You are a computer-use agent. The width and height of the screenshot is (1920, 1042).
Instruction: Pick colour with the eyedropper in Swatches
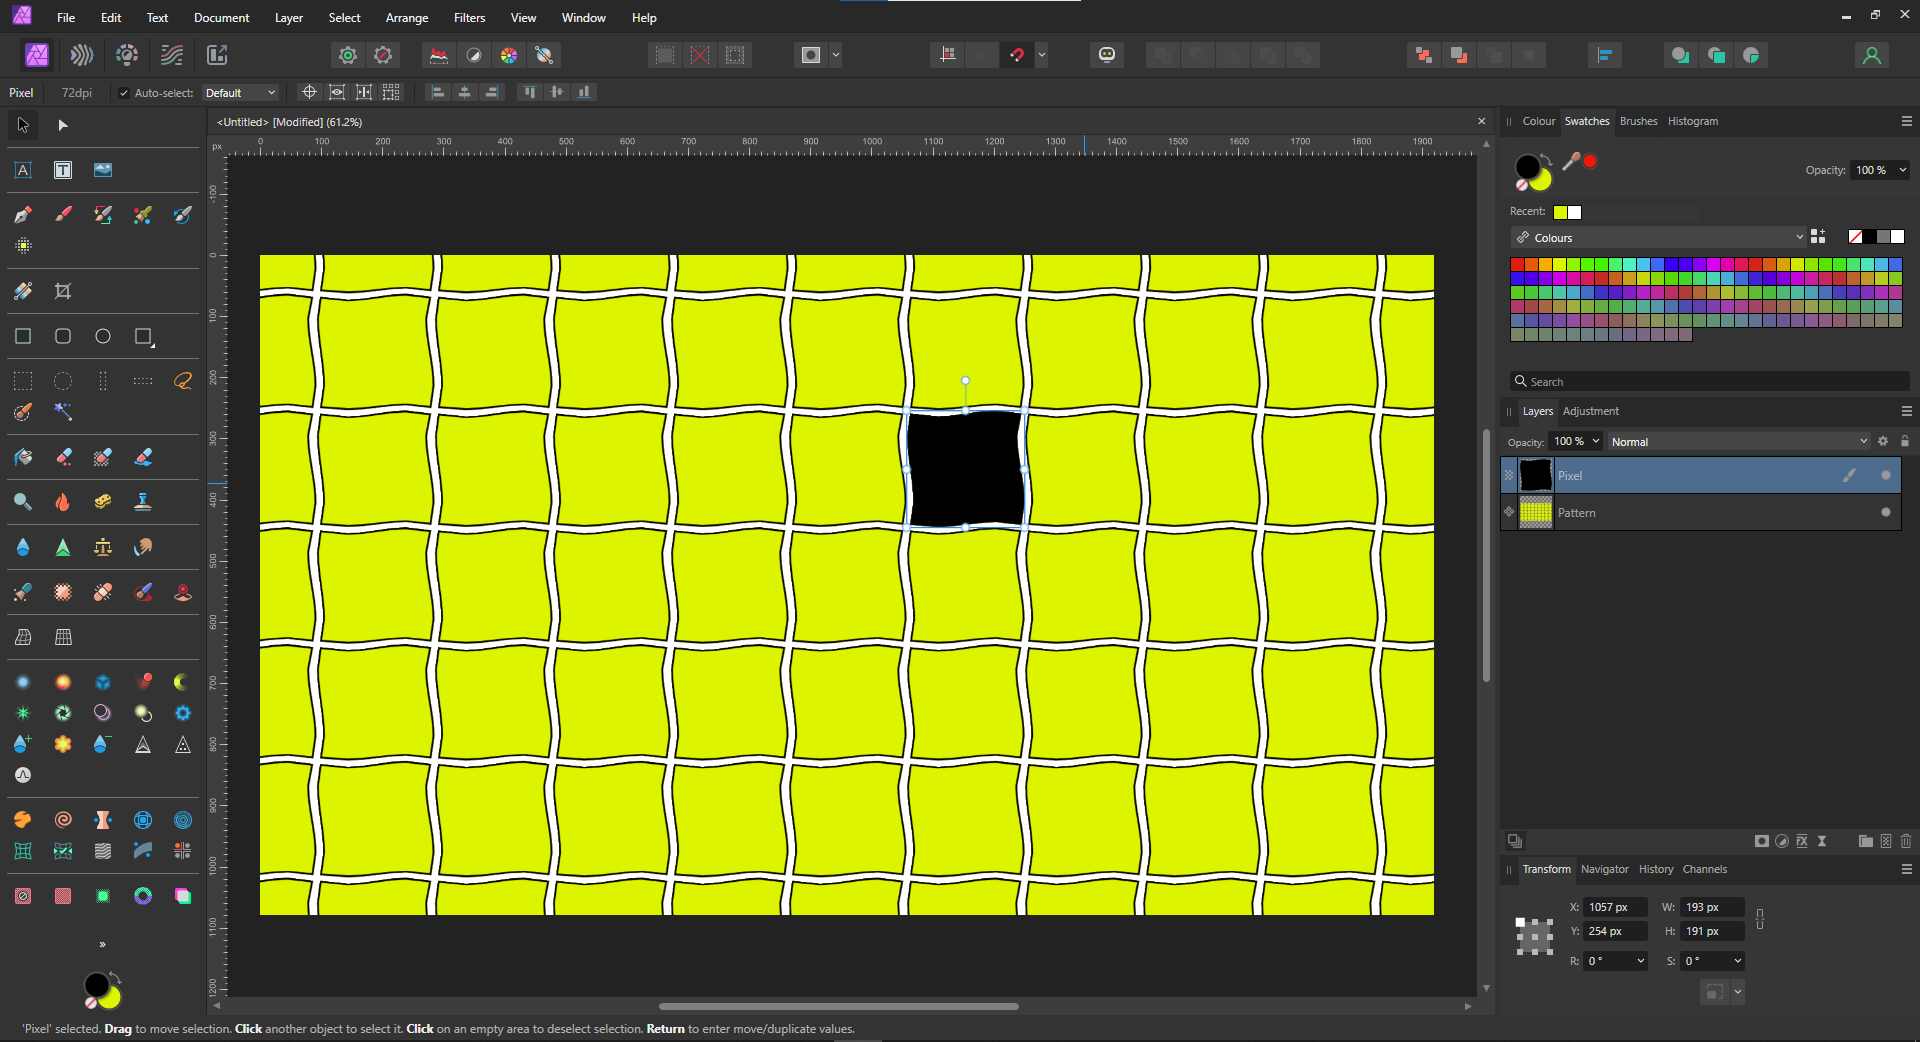pyautogui.click(x=1572, y=161)
